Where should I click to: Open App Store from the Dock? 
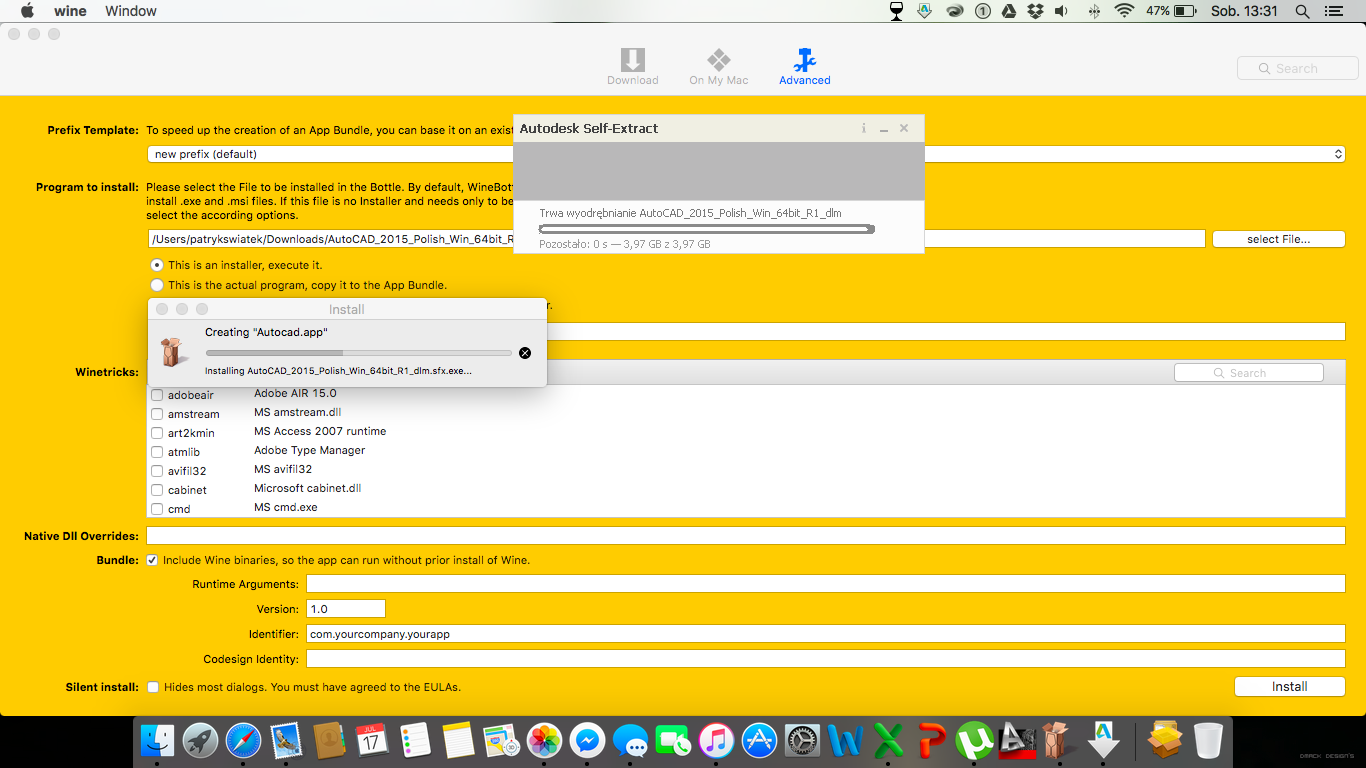pyautogui.click(x=760, y=740)
